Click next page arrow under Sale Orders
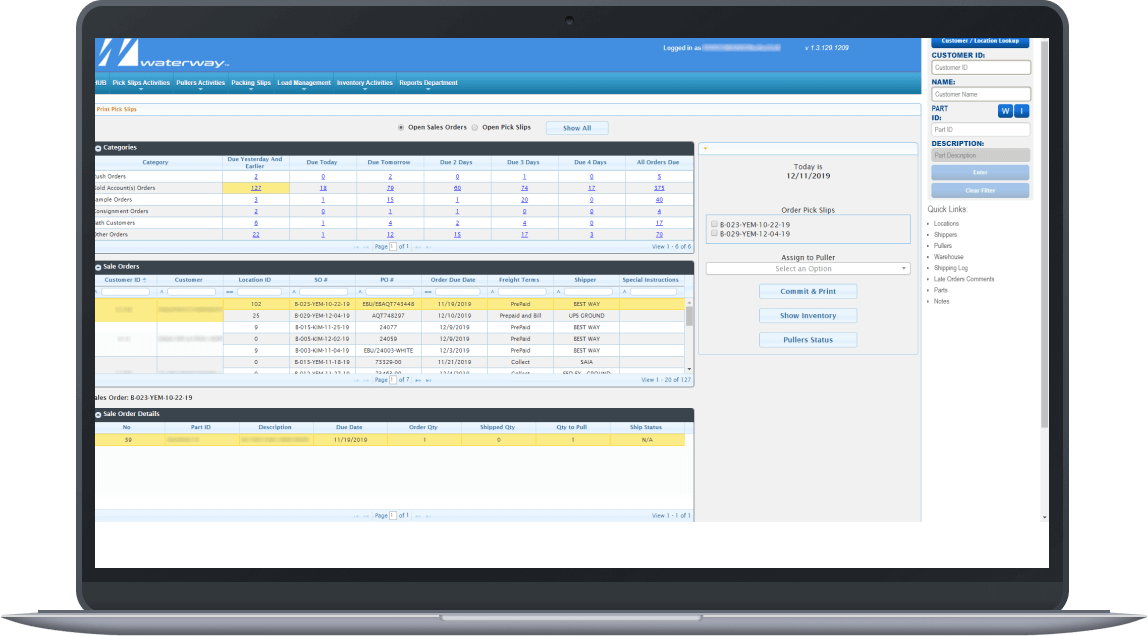This screenshot has width=1148, height=636. tap(417, 381)
